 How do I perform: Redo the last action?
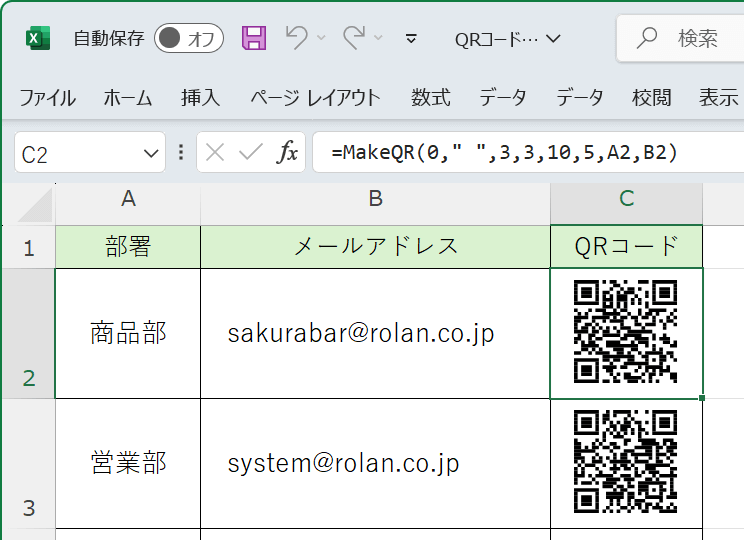point(354,37)
